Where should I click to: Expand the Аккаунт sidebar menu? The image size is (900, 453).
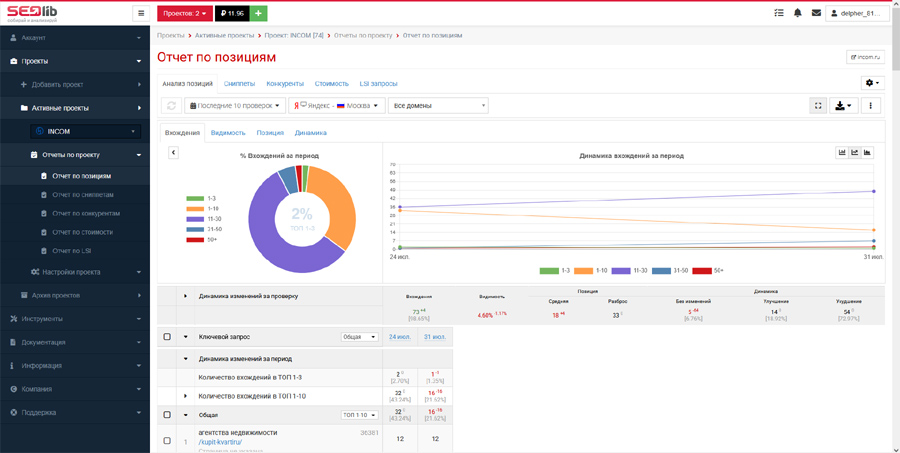(x=75, y=38)
